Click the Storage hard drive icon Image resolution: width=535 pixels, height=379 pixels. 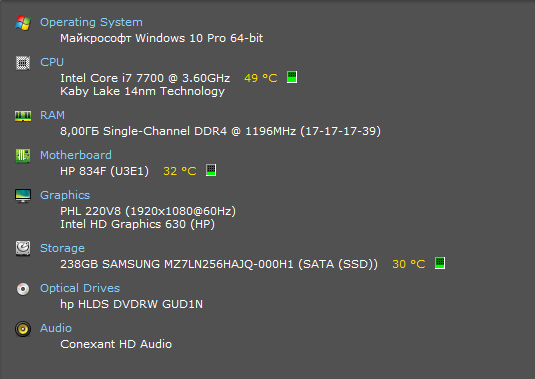(23, 248)
